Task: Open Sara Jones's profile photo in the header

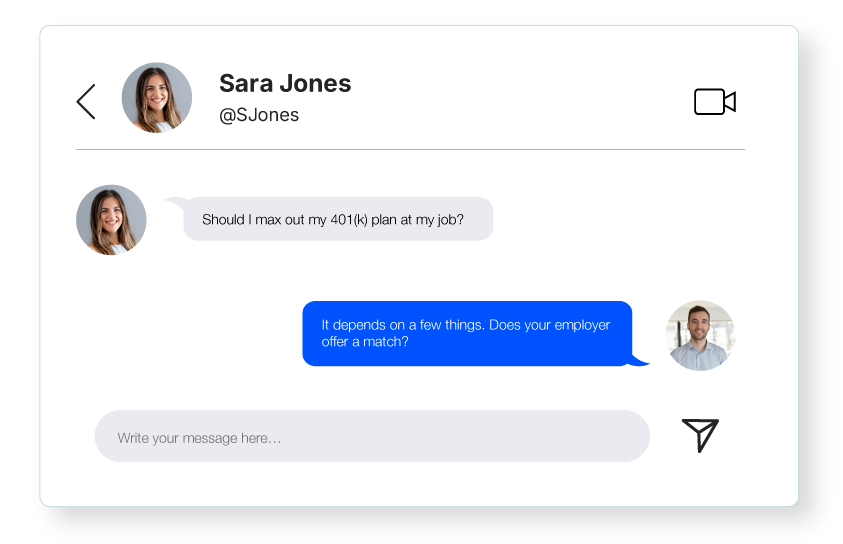Action: pos(157,98)
